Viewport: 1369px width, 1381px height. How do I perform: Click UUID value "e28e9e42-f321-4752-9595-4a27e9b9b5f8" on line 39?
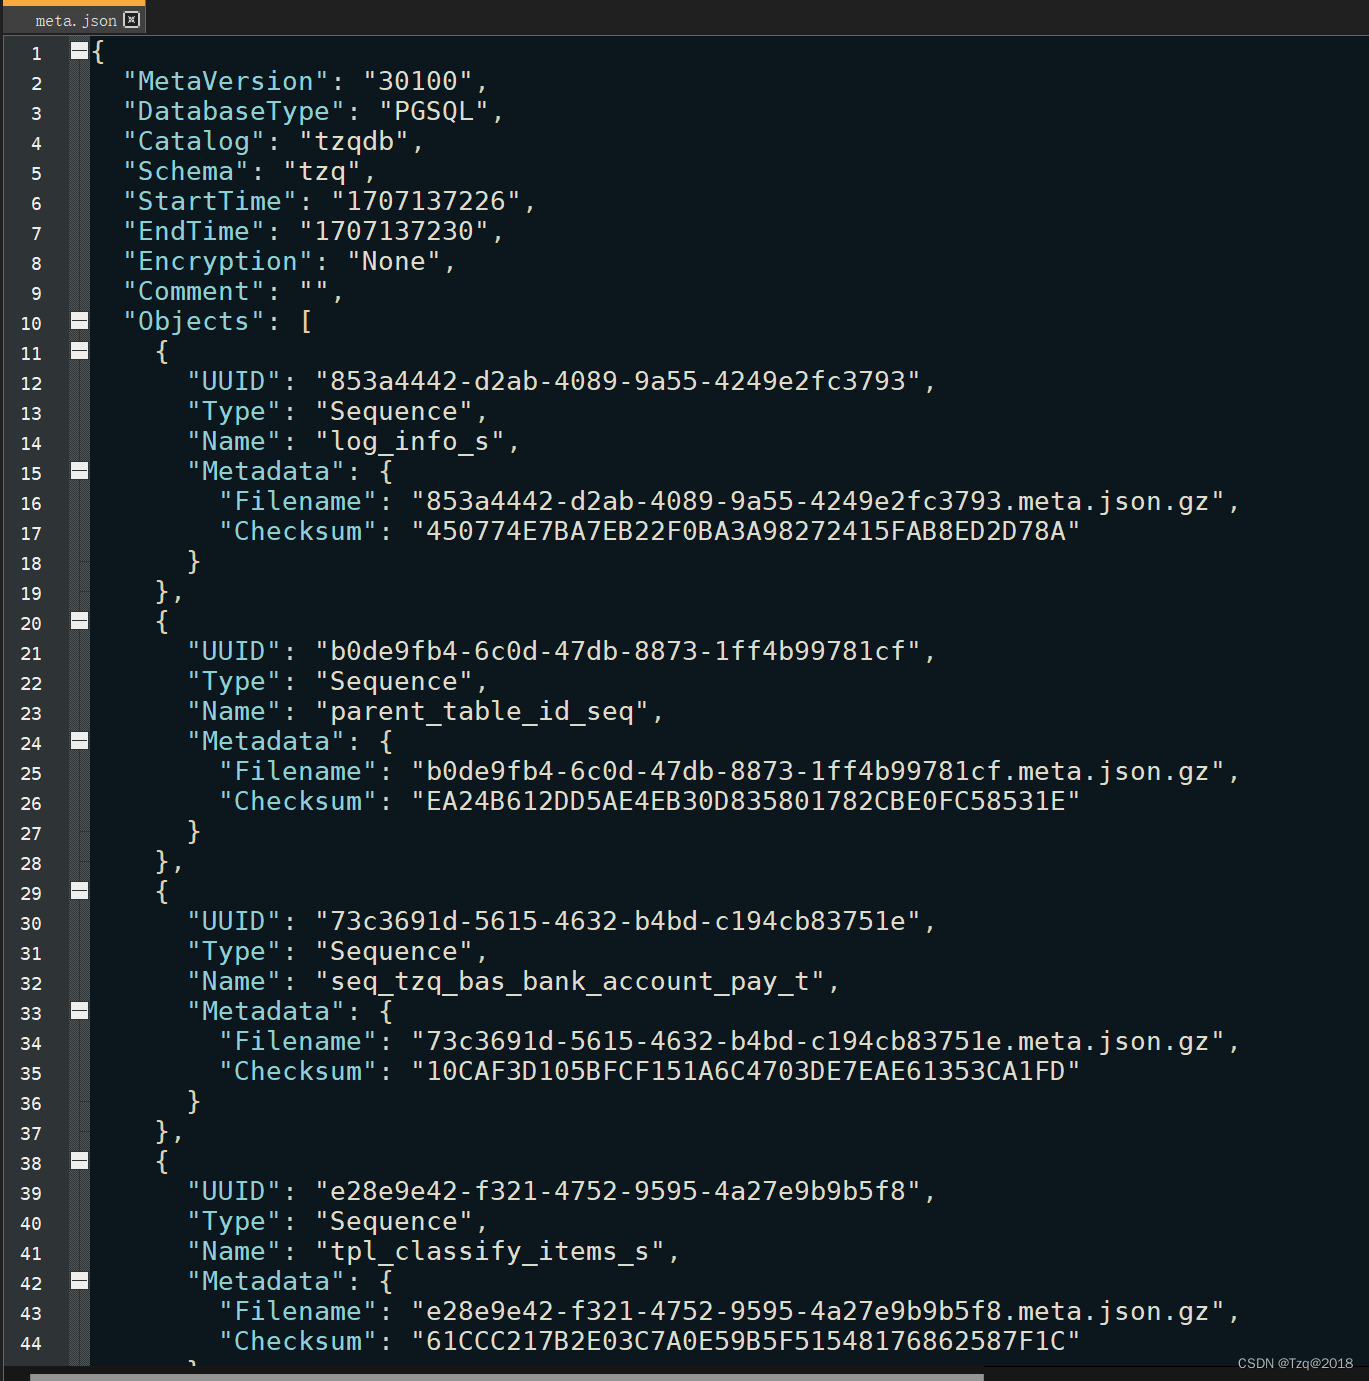(x=618, y=1191)
